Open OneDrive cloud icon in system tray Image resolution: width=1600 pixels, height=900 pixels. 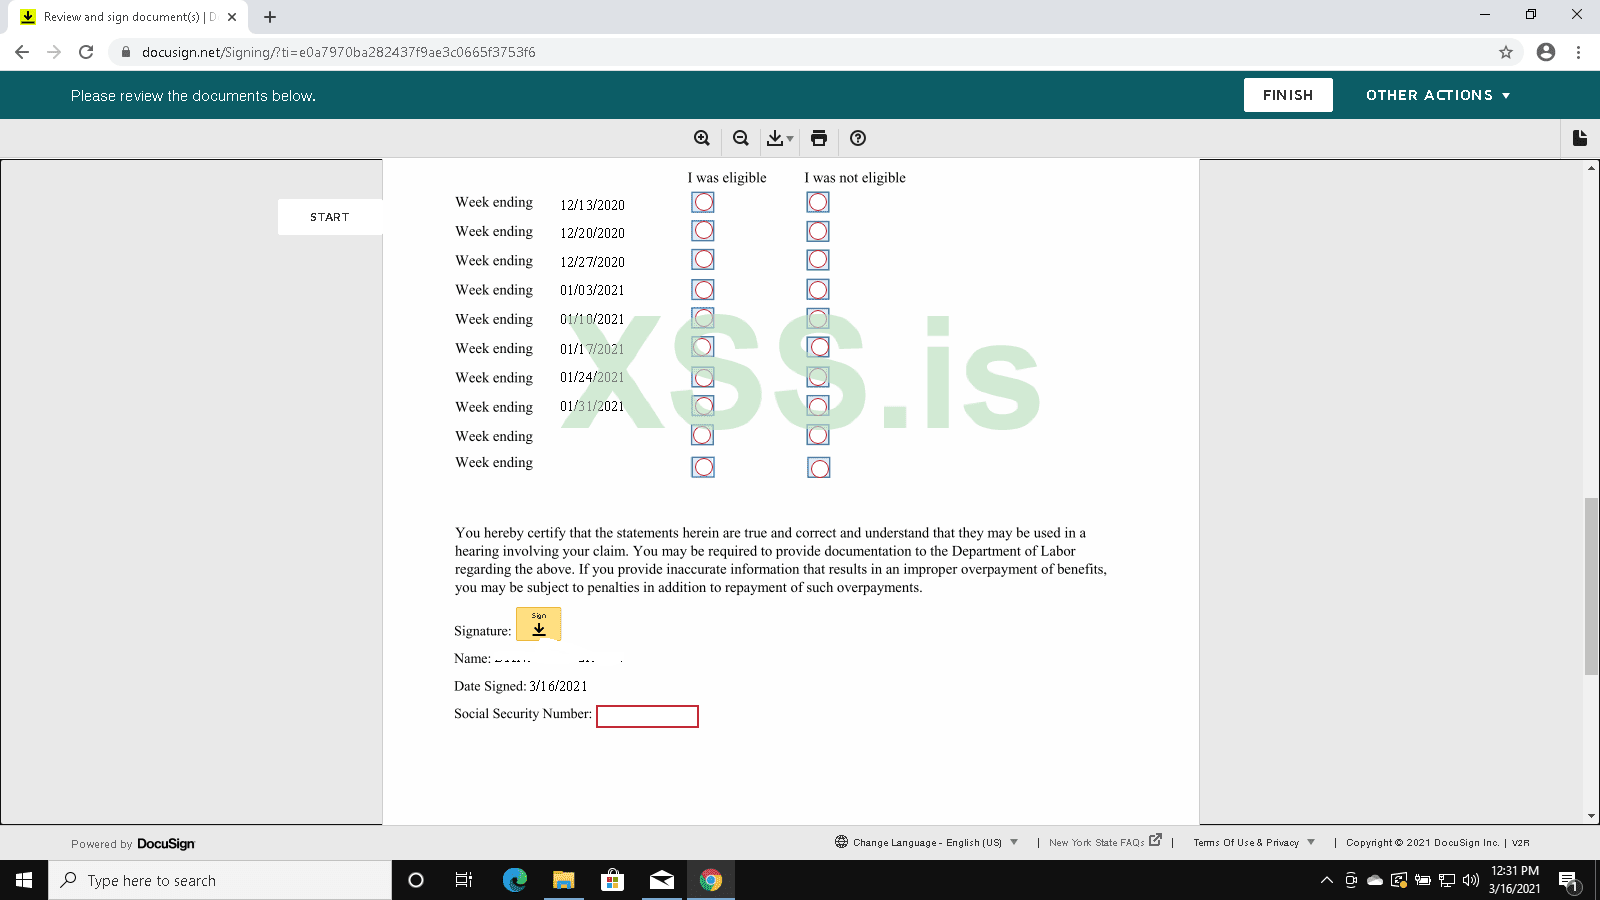(x=1375, y=880)
